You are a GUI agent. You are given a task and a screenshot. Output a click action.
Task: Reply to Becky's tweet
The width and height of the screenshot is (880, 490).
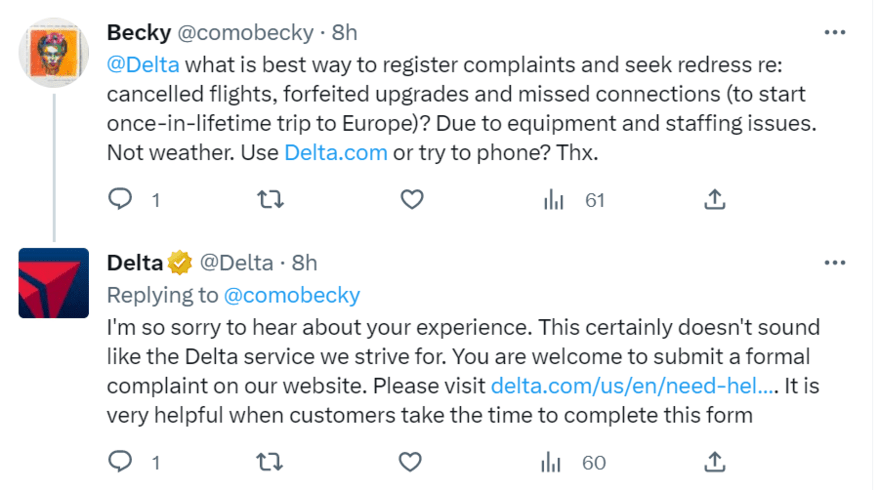click(x=121, y=200)
